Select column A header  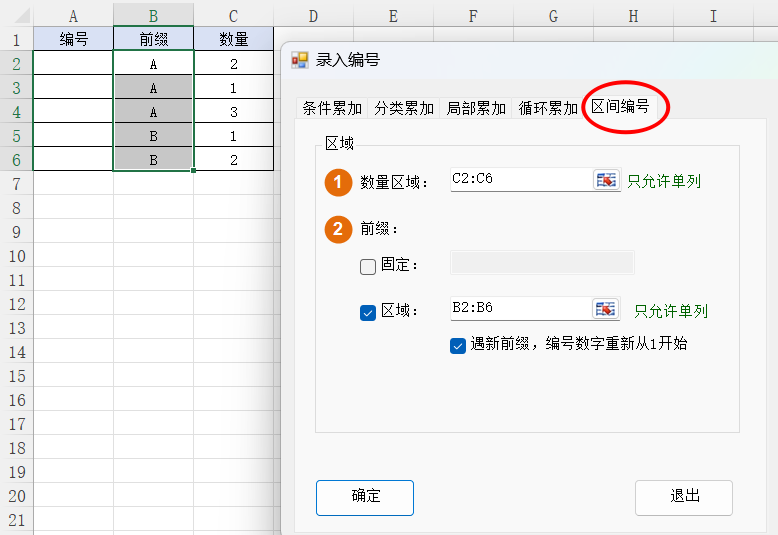click(x=73, y=16)
